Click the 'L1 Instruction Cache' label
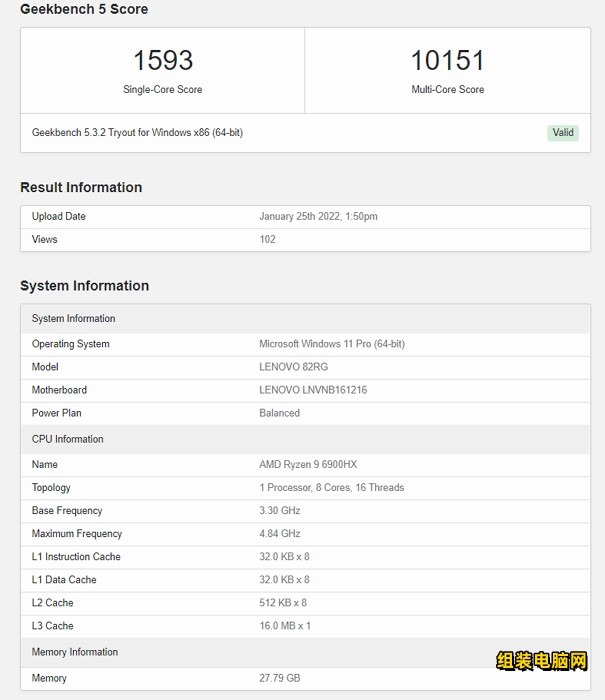 (76, 557)
